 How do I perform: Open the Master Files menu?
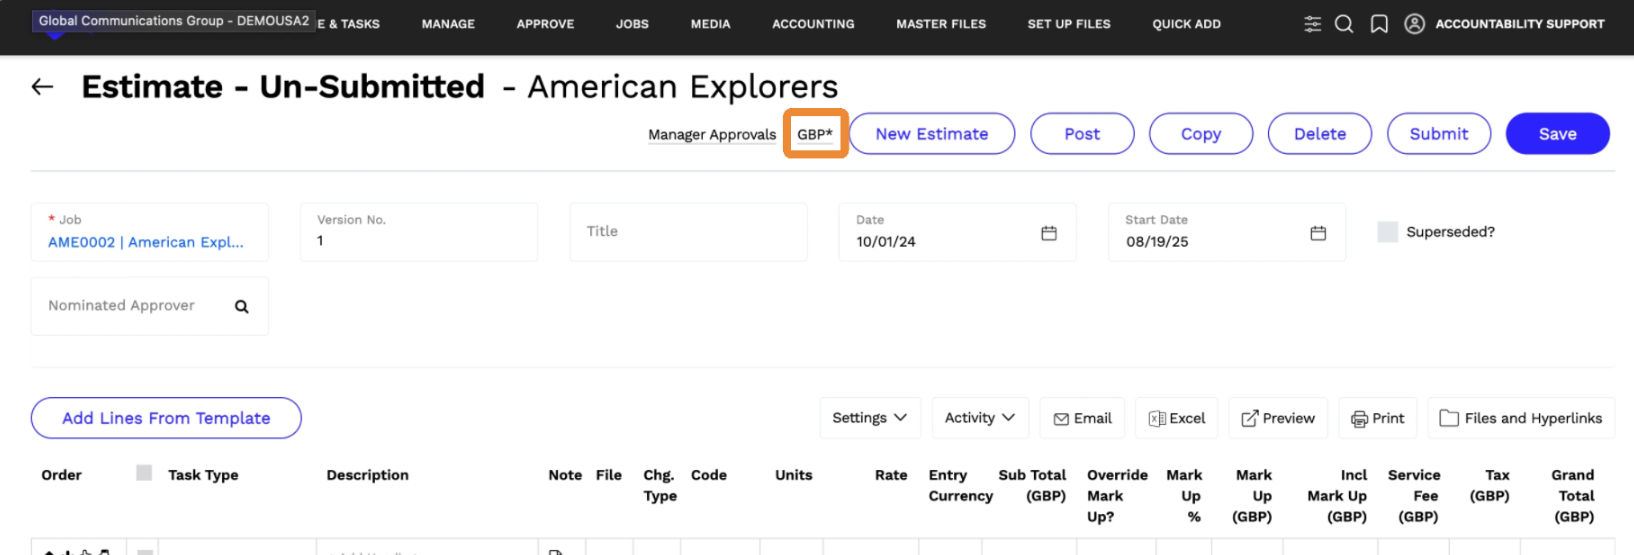coord(940,24)
